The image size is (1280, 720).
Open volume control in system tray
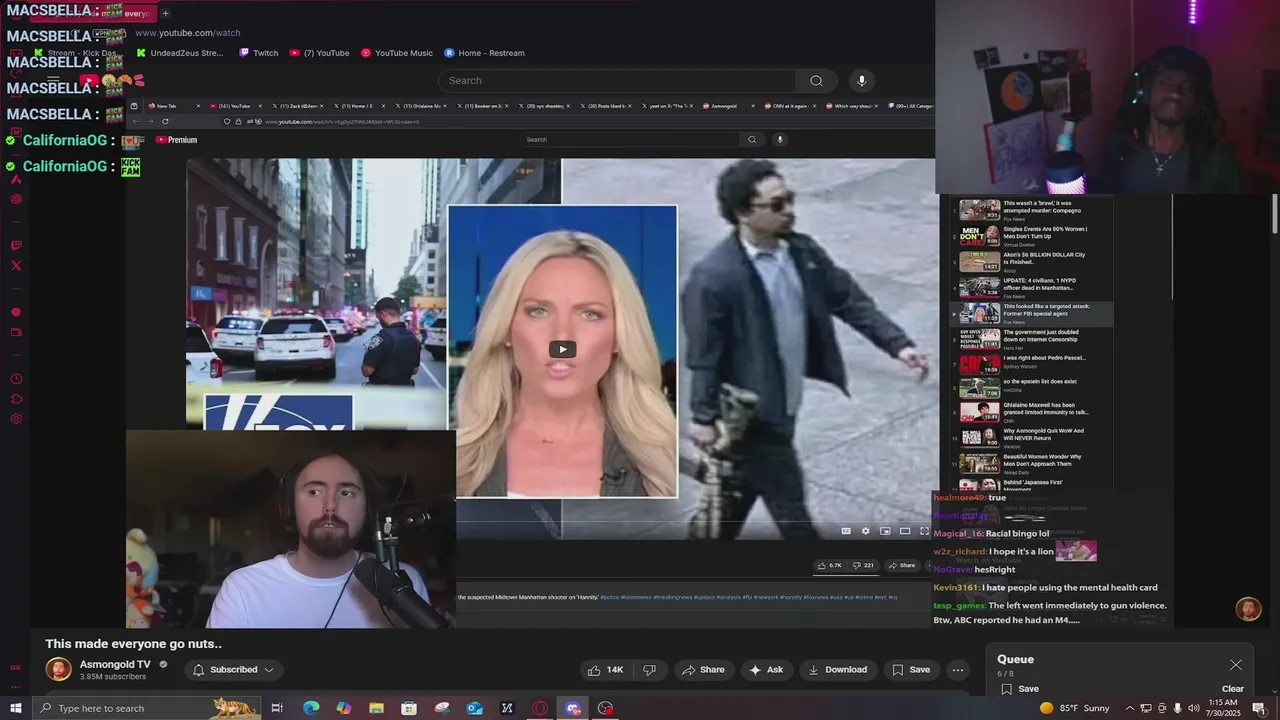coord(1194,708)
